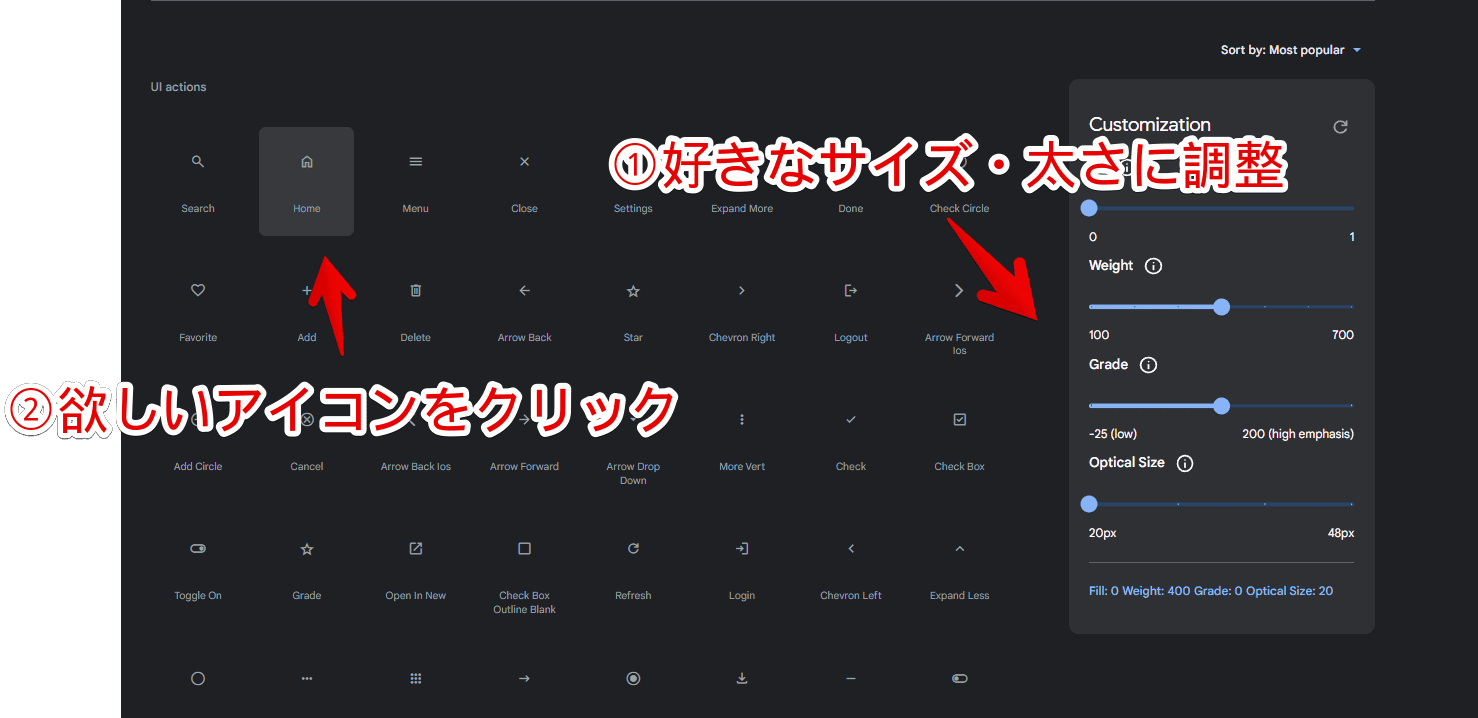Screen dimensions: 1478x718
Task: Click the Expand More icon label
Action: coord(742,209)
